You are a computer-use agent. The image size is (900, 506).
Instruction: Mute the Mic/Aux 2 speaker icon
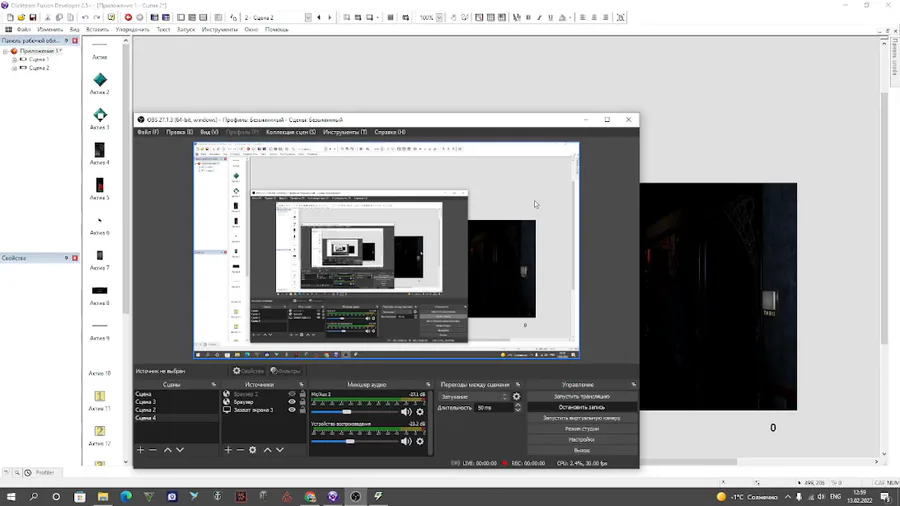click(406, 412)
